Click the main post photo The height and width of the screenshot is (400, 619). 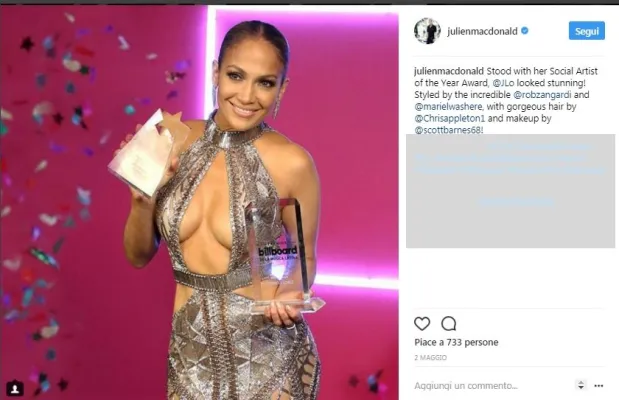pos(199,202)
